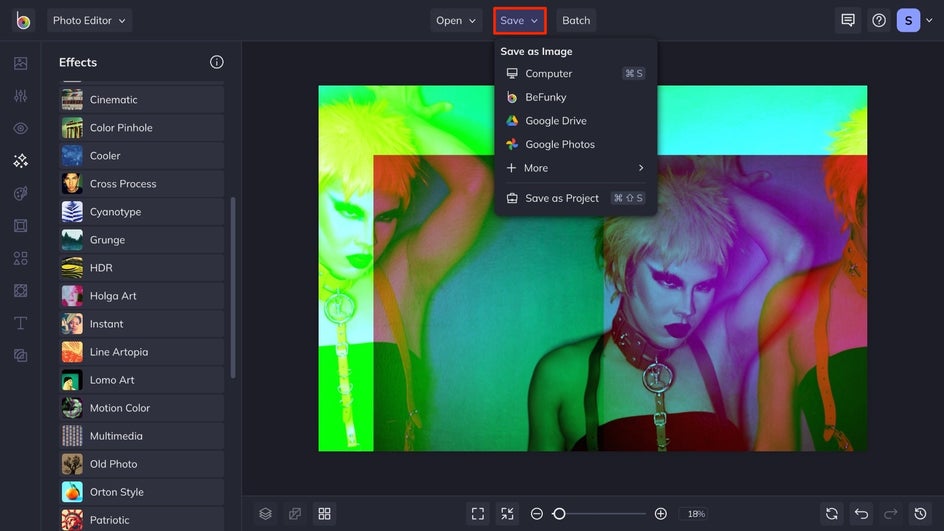
Task: Click the BeFunky logo icon
Action: click(x=23, y=20)
